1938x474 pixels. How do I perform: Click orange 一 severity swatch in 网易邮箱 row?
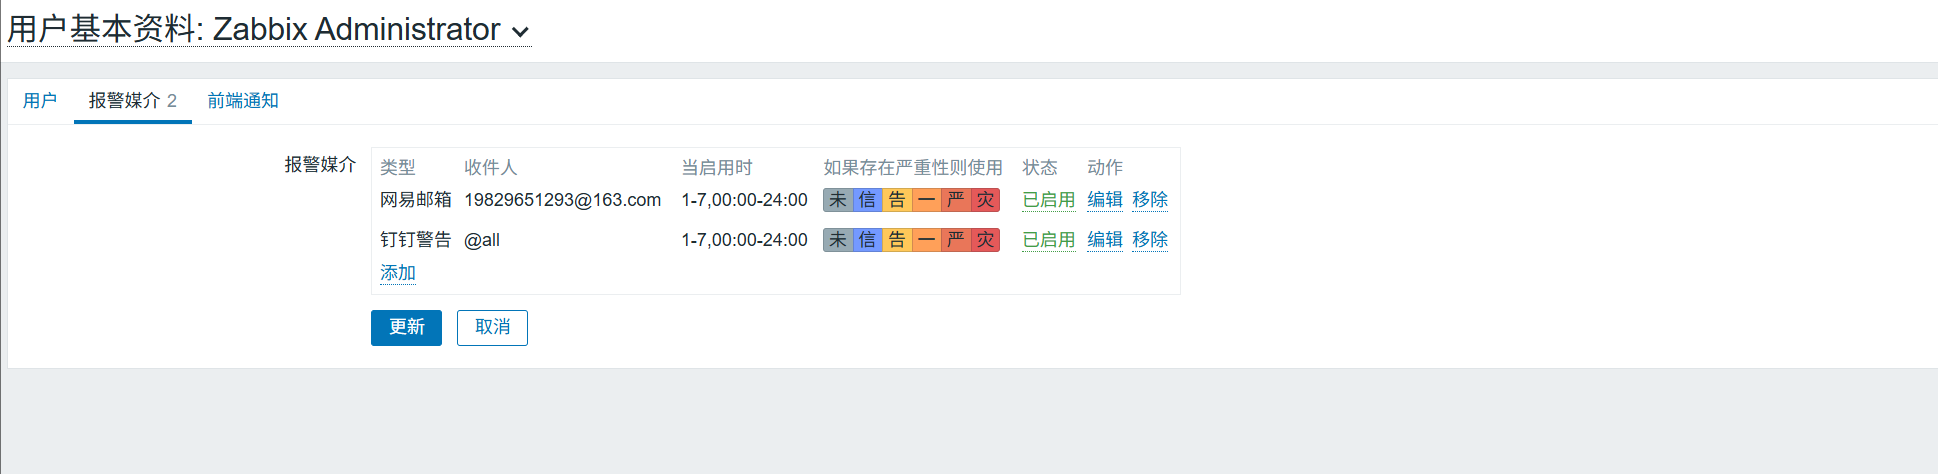click(x=926, y=200)
